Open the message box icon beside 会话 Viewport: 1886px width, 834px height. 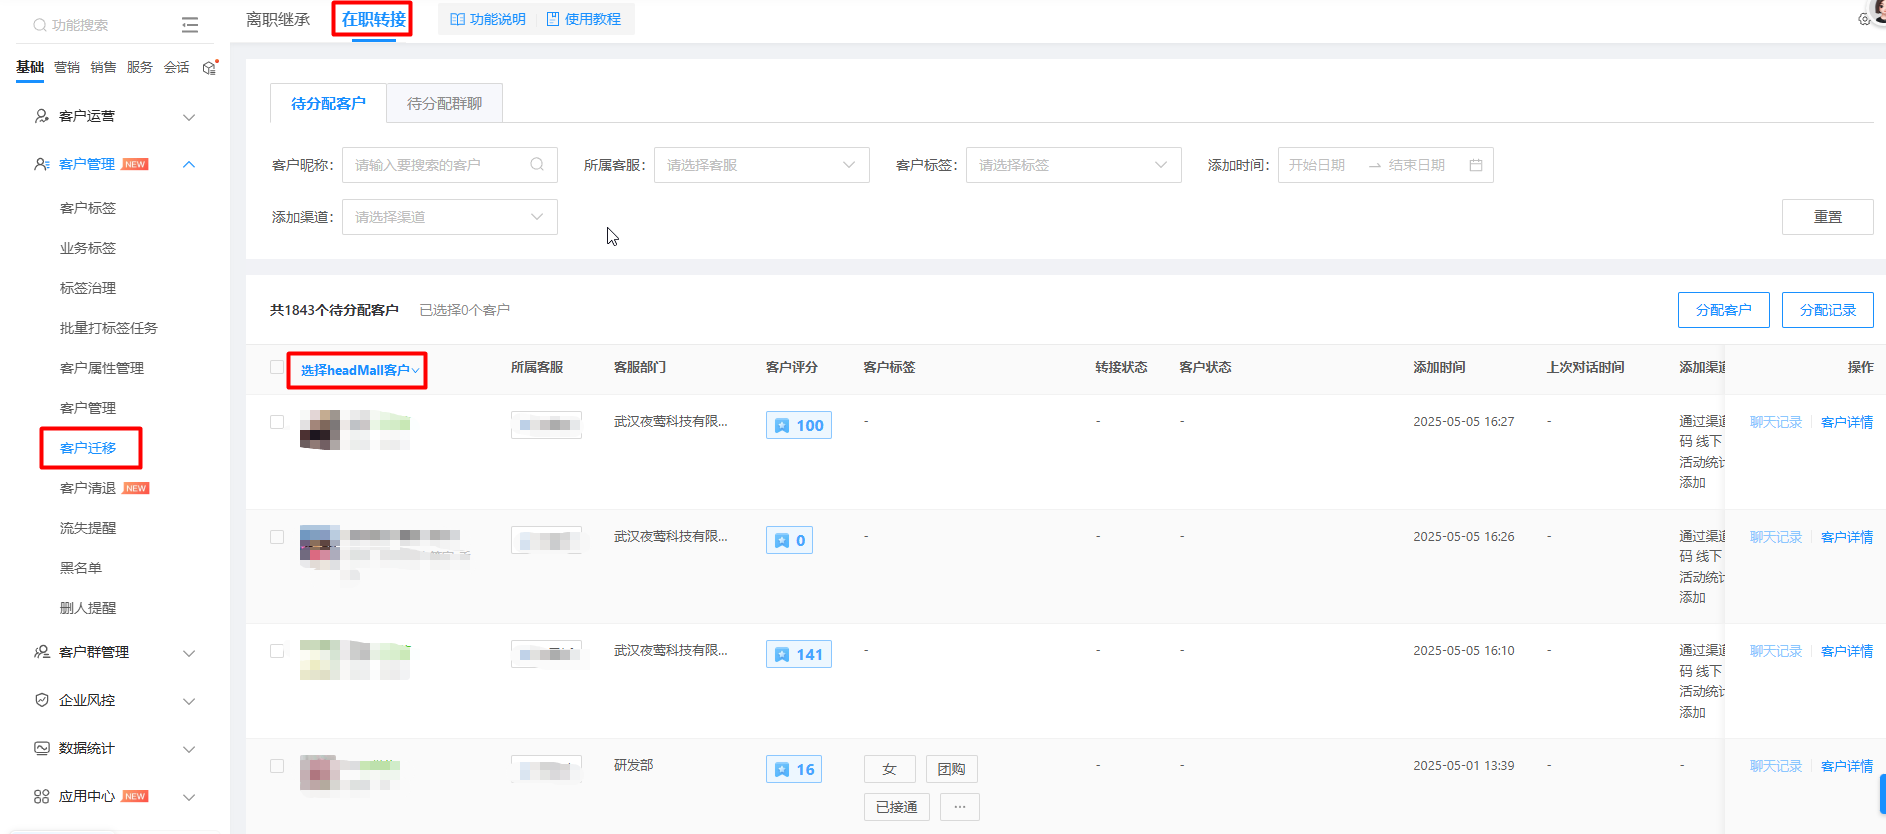pyautogui.click(x=210, y=67)
